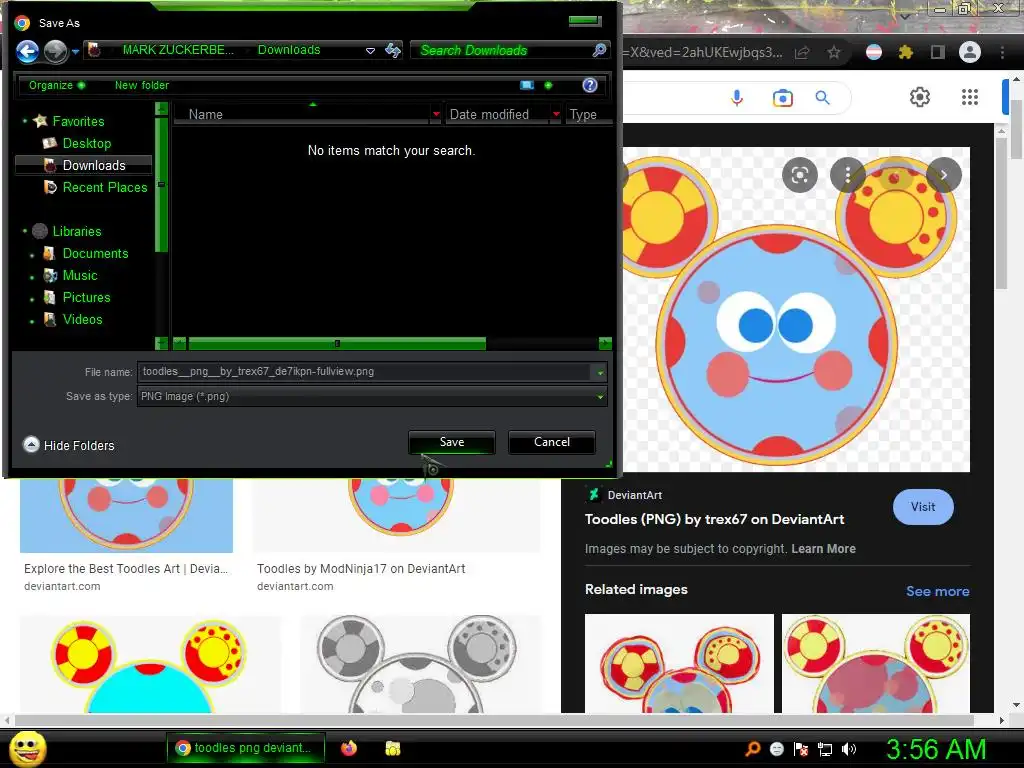Open Music library
The height and width of the screenshot is (768, 1024).
click(80, 275)
